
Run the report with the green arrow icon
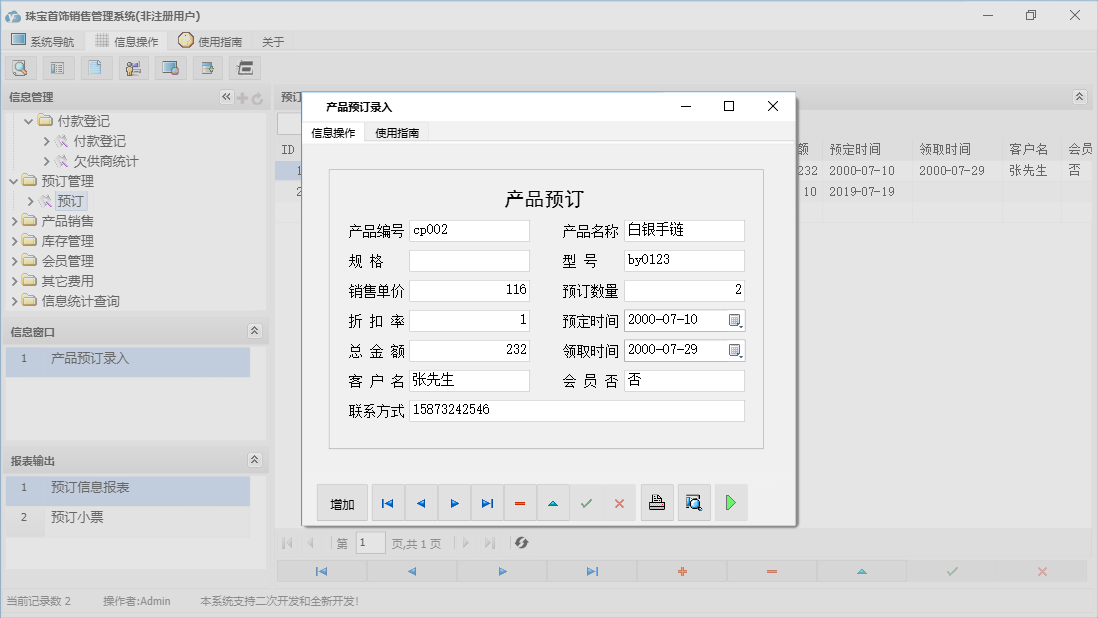click(x=730, y=502)
